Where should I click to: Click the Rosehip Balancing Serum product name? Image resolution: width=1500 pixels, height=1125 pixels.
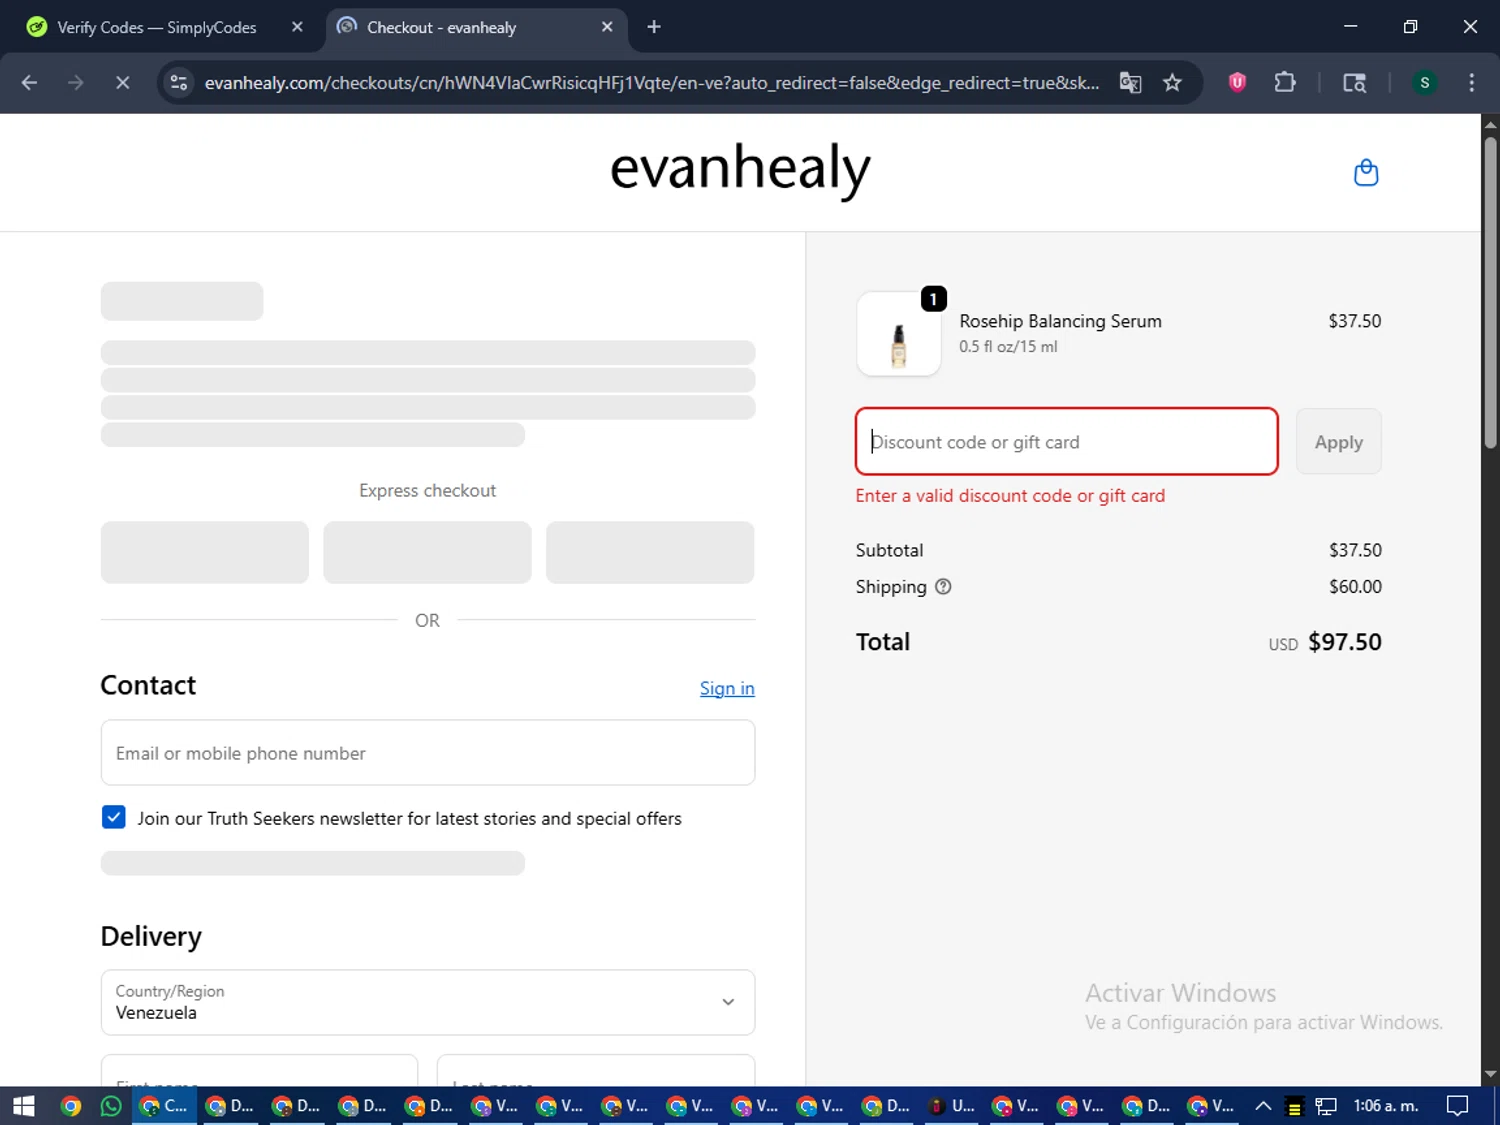pos(1060,321)
